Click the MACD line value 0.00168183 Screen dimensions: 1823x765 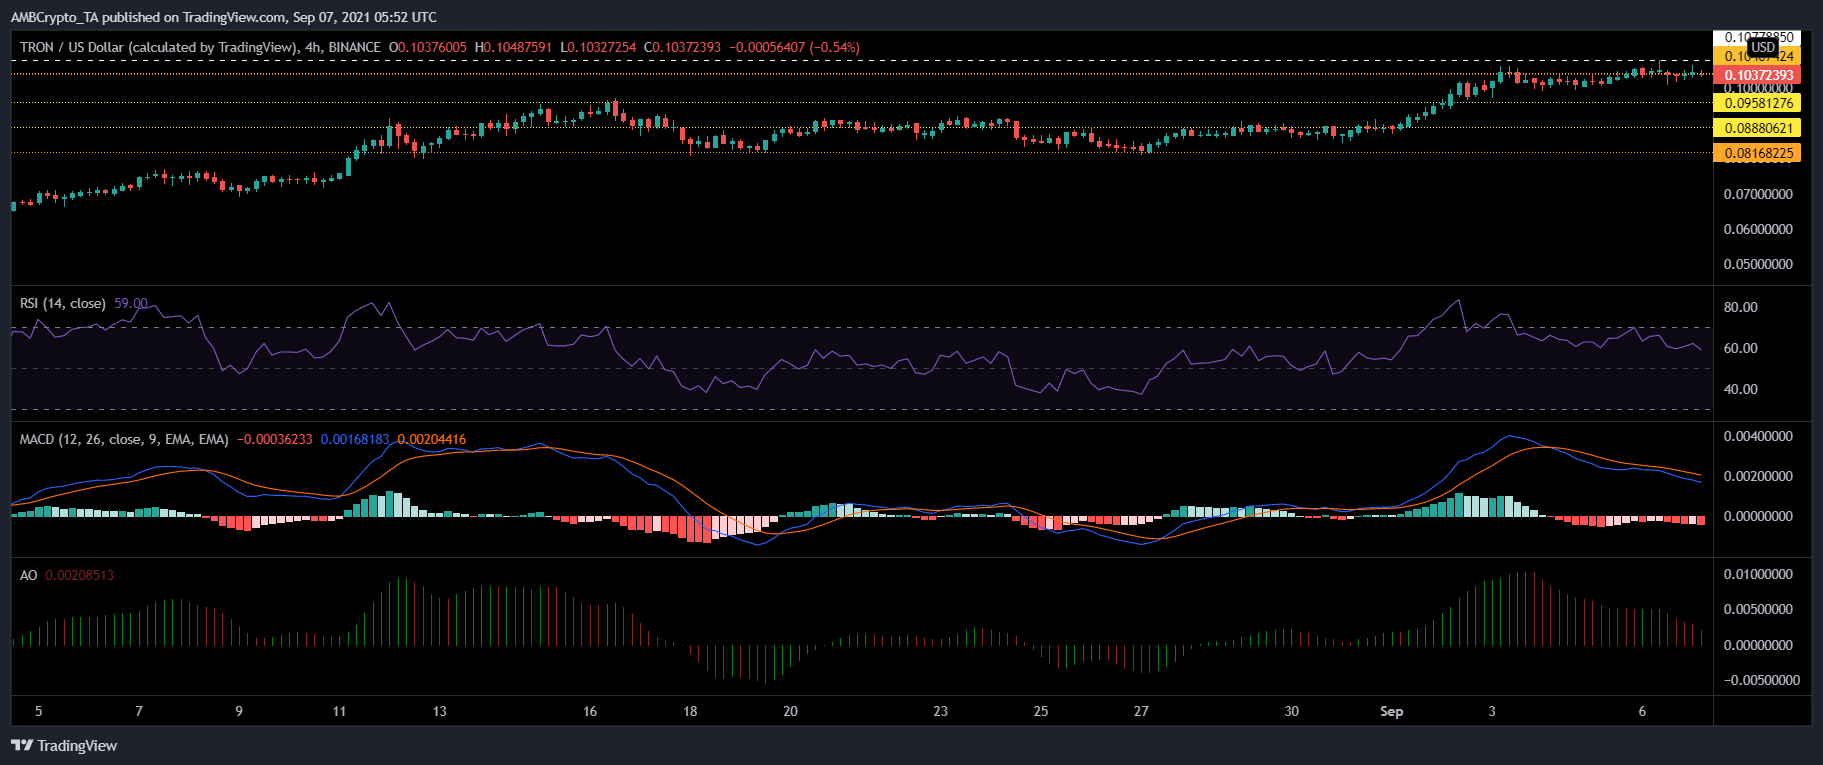coord(355,439)
